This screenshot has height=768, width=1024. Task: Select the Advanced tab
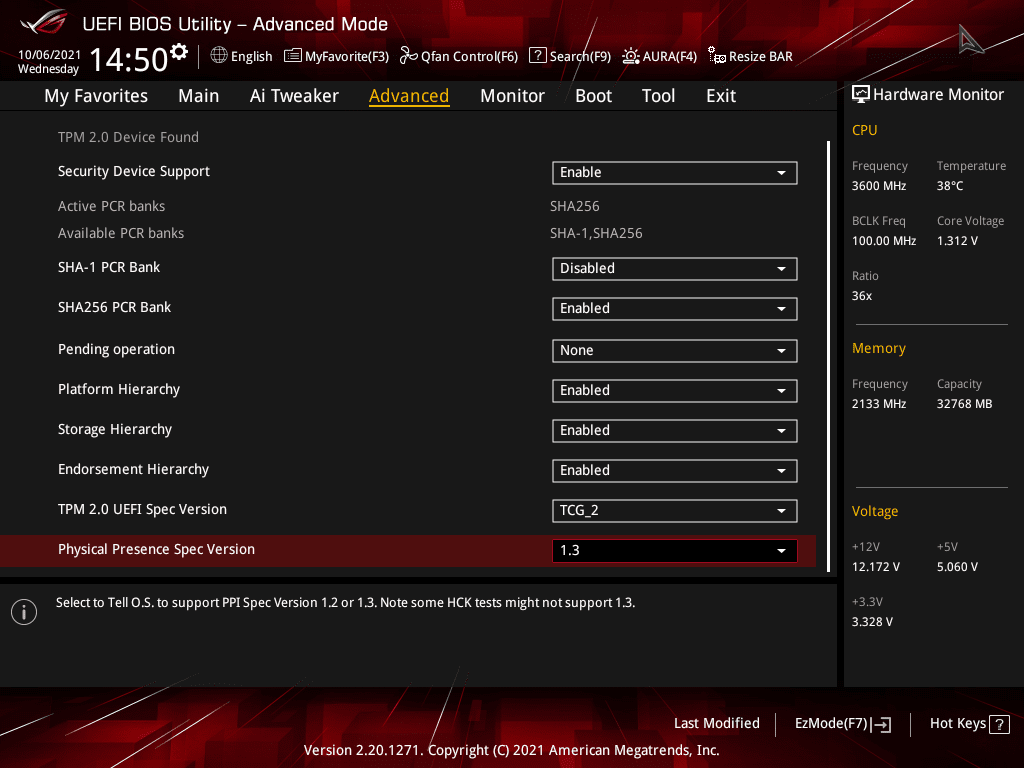[409, 96]
